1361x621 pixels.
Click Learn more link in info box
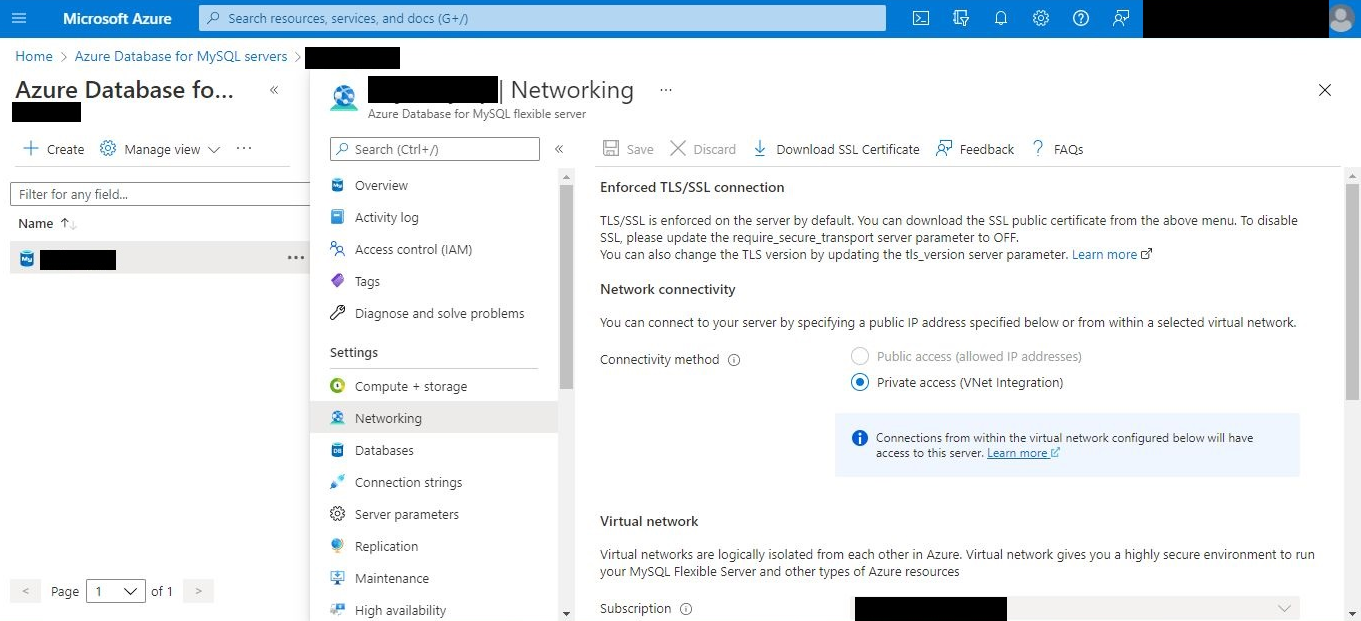click(x=1023, y=453)
